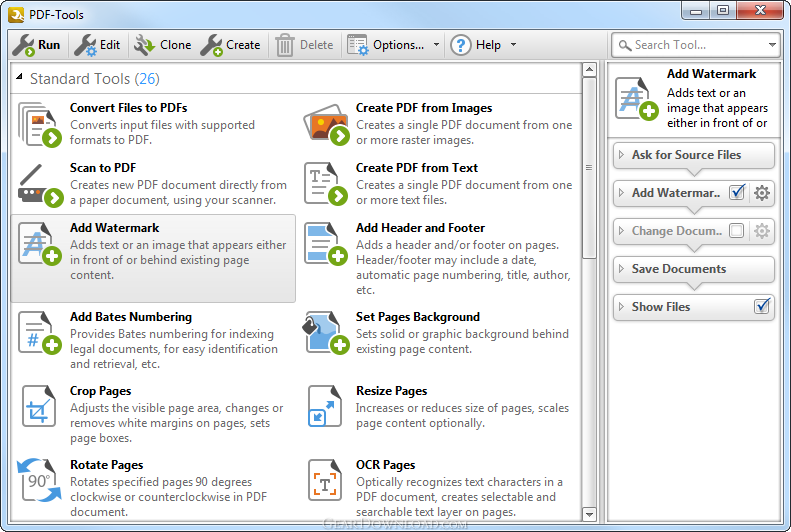
Task: Select the Set Pages Background icon
Action: (x=326, y=333)
